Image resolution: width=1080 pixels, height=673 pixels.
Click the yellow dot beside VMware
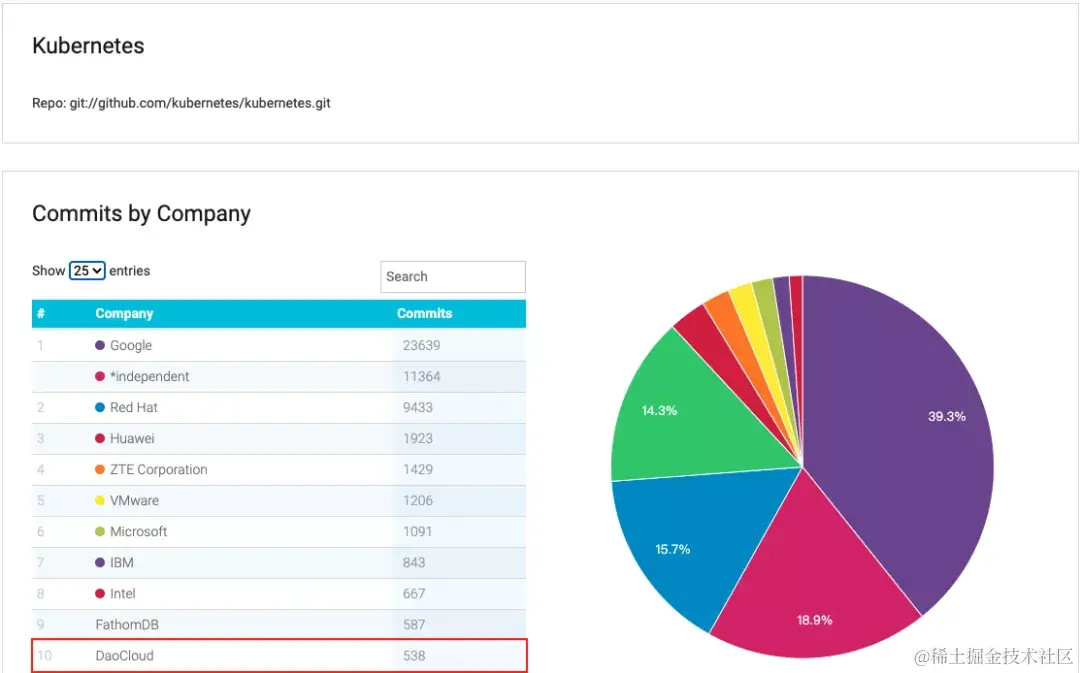(100, 500)
